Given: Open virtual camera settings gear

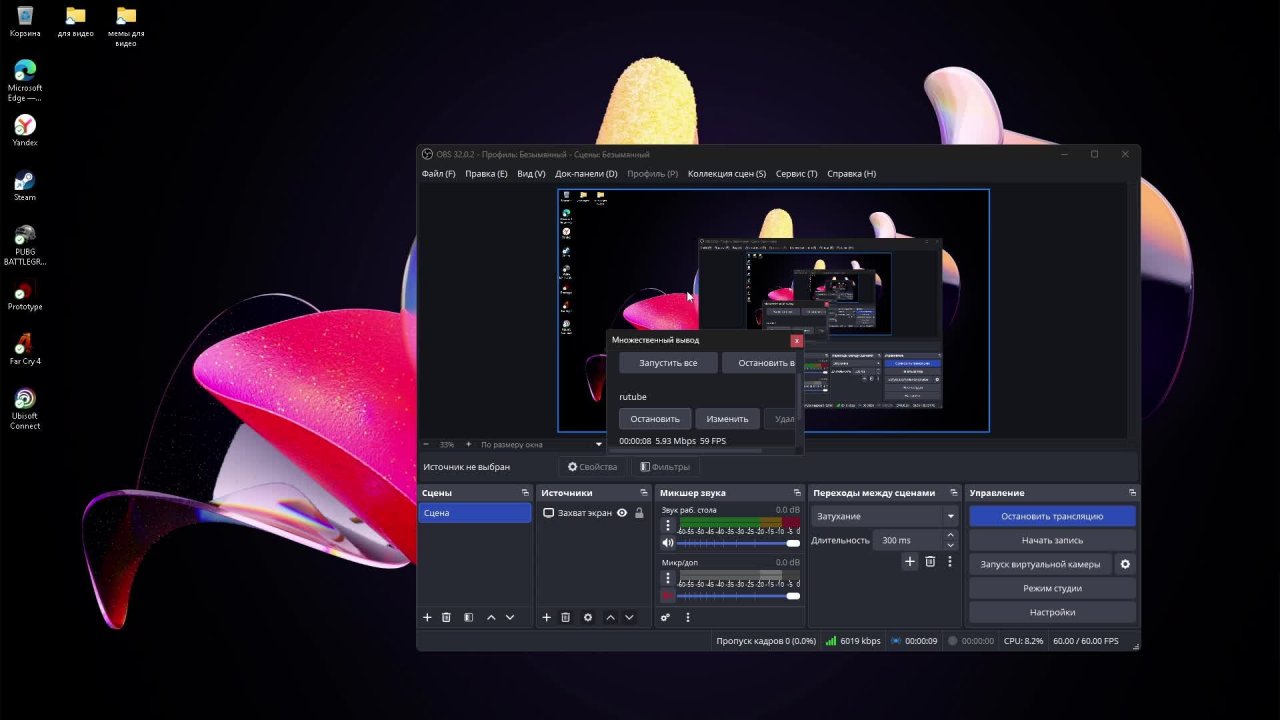Looking at the screenshot, I should click(1125, 564).
